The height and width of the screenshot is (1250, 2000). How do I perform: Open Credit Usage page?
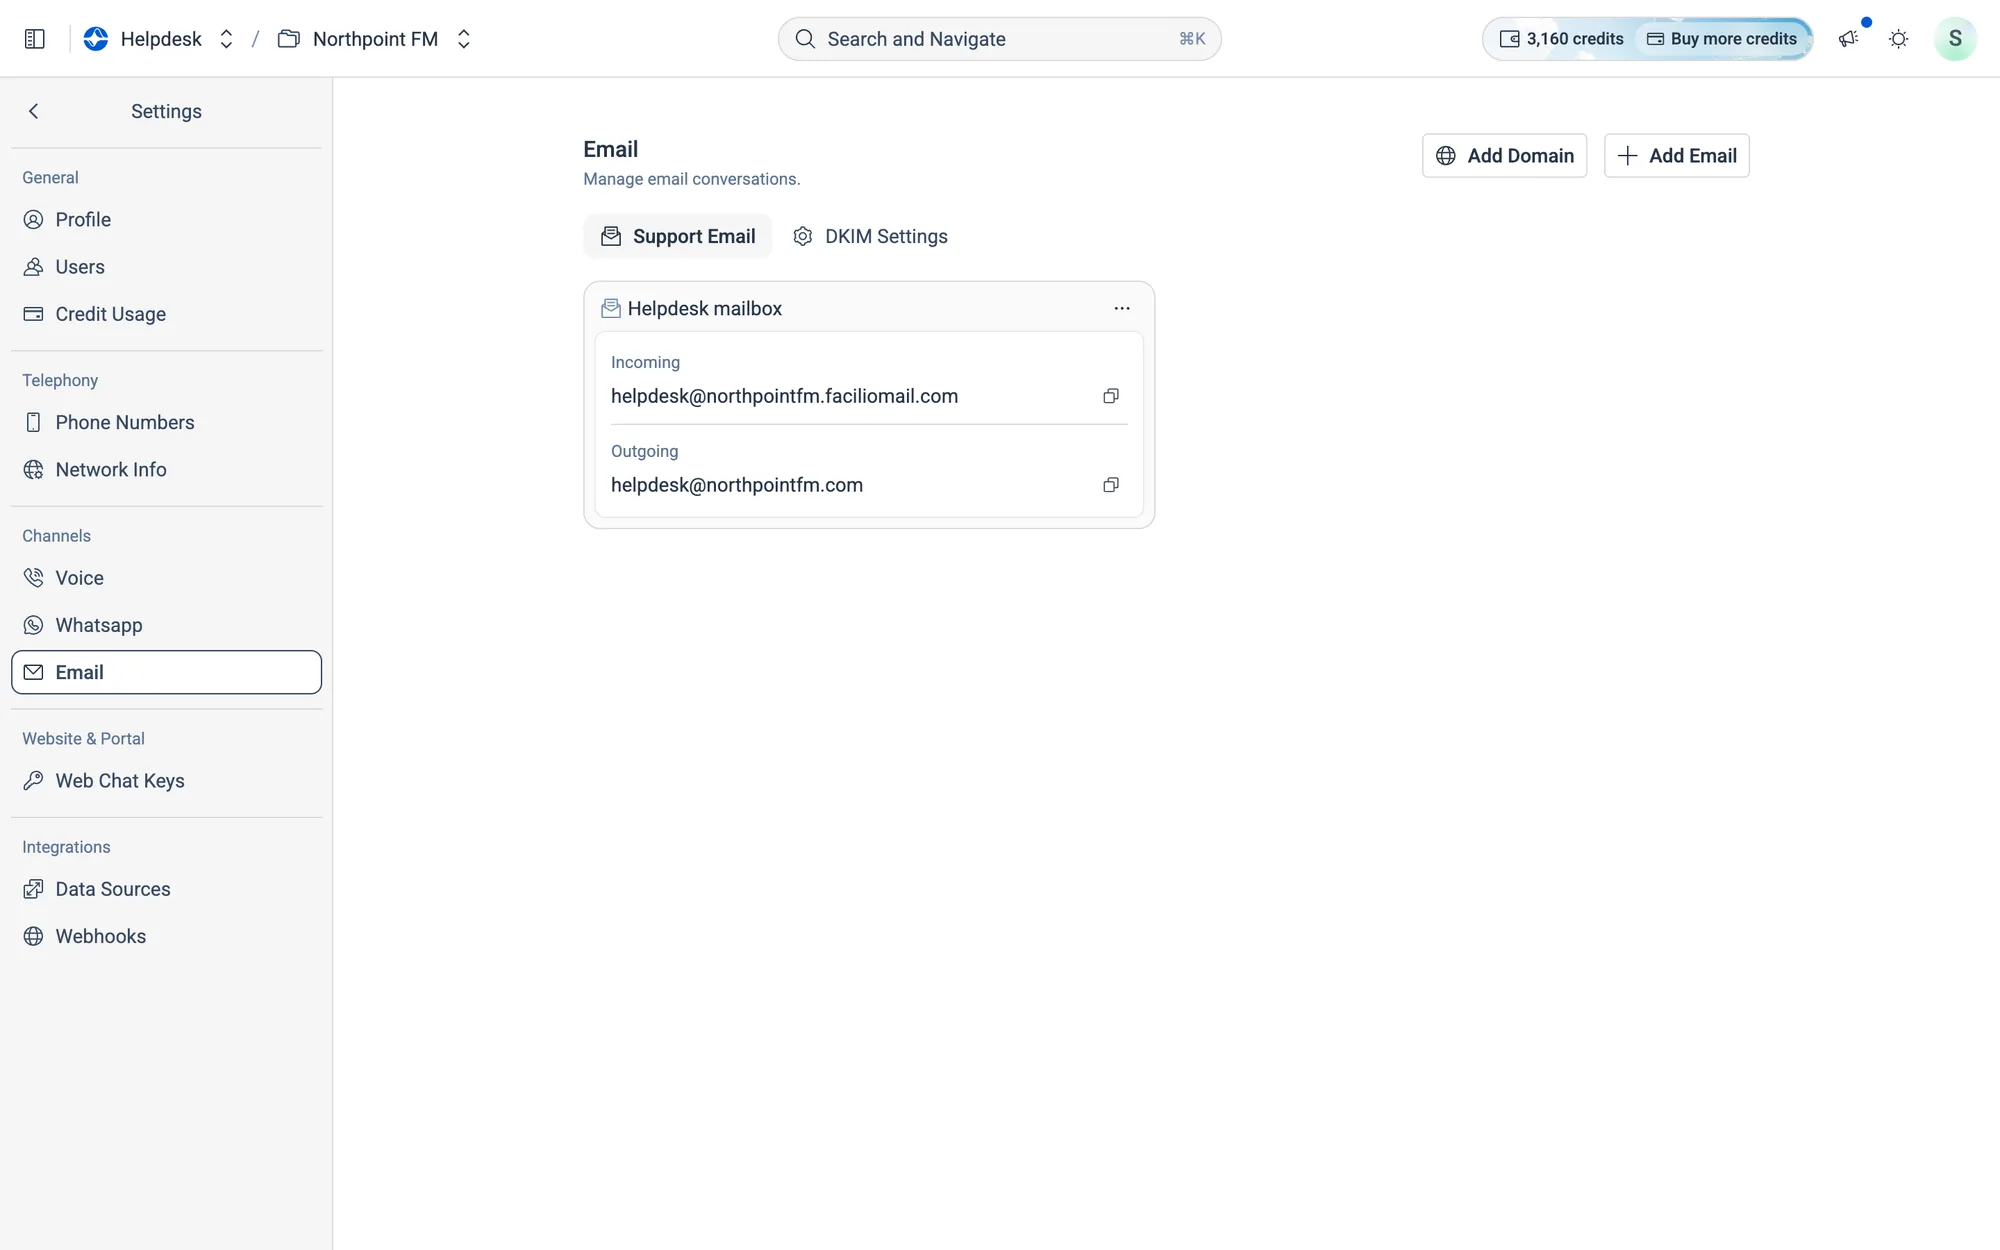point(166,314)
